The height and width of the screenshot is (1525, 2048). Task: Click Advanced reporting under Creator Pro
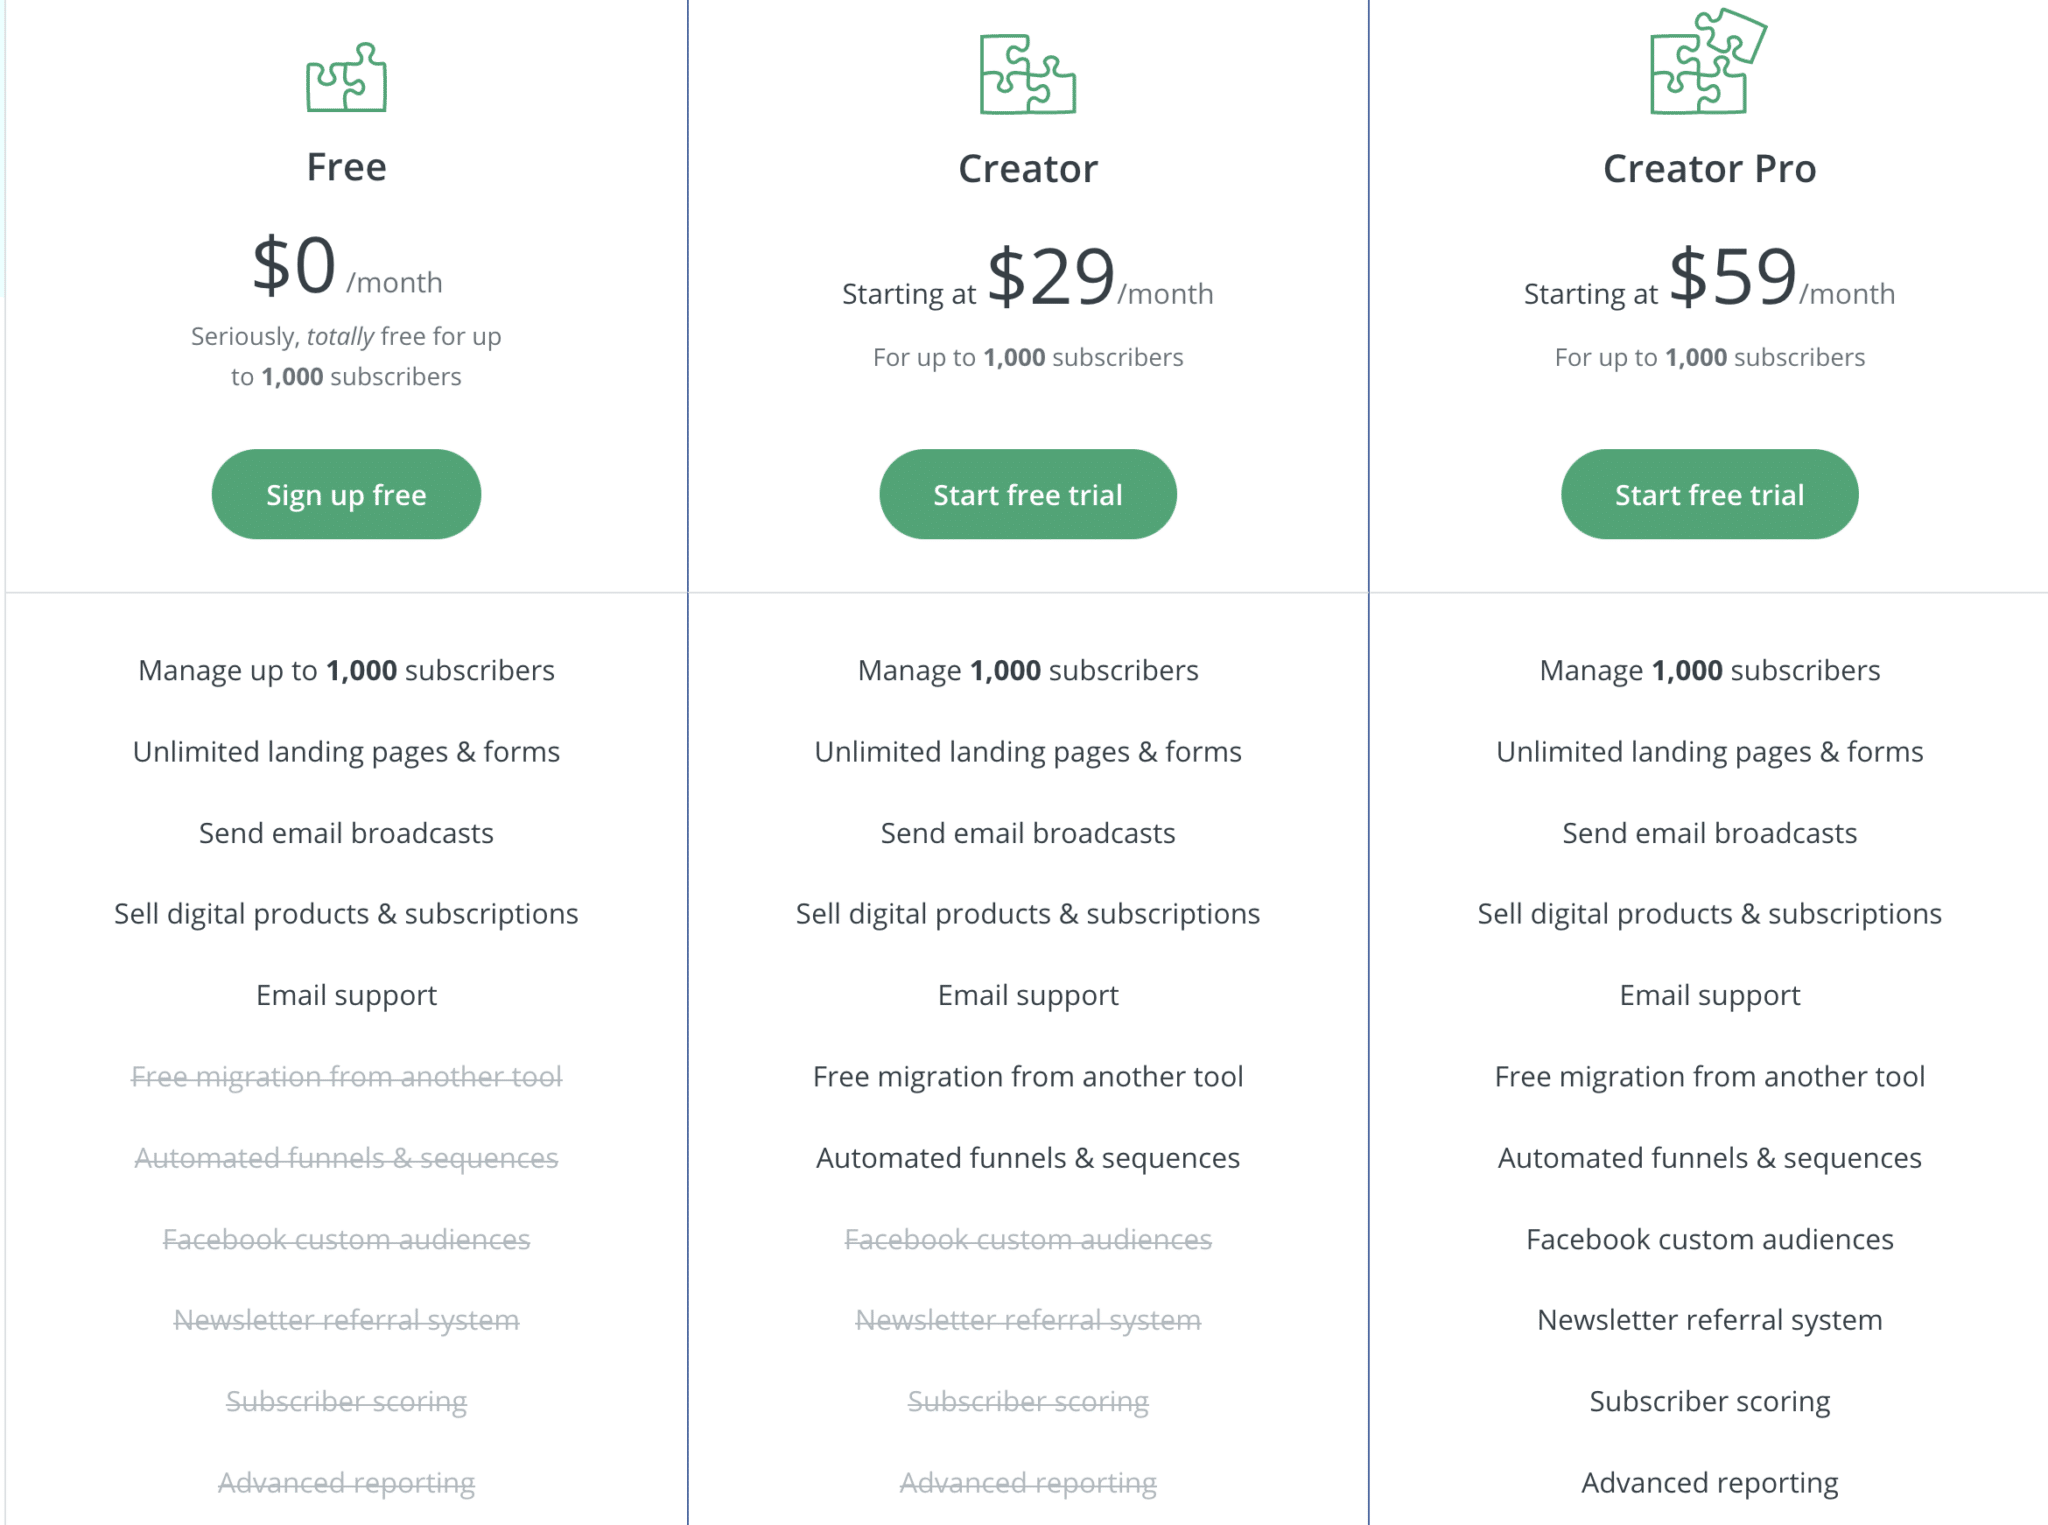click(x=1709, y=1483)
